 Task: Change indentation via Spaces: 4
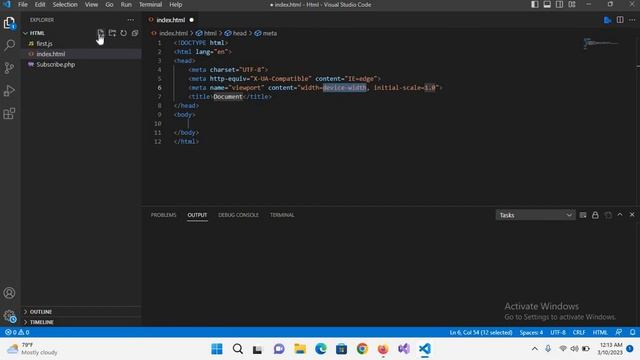pyautogui.click(x=531, y=332)
